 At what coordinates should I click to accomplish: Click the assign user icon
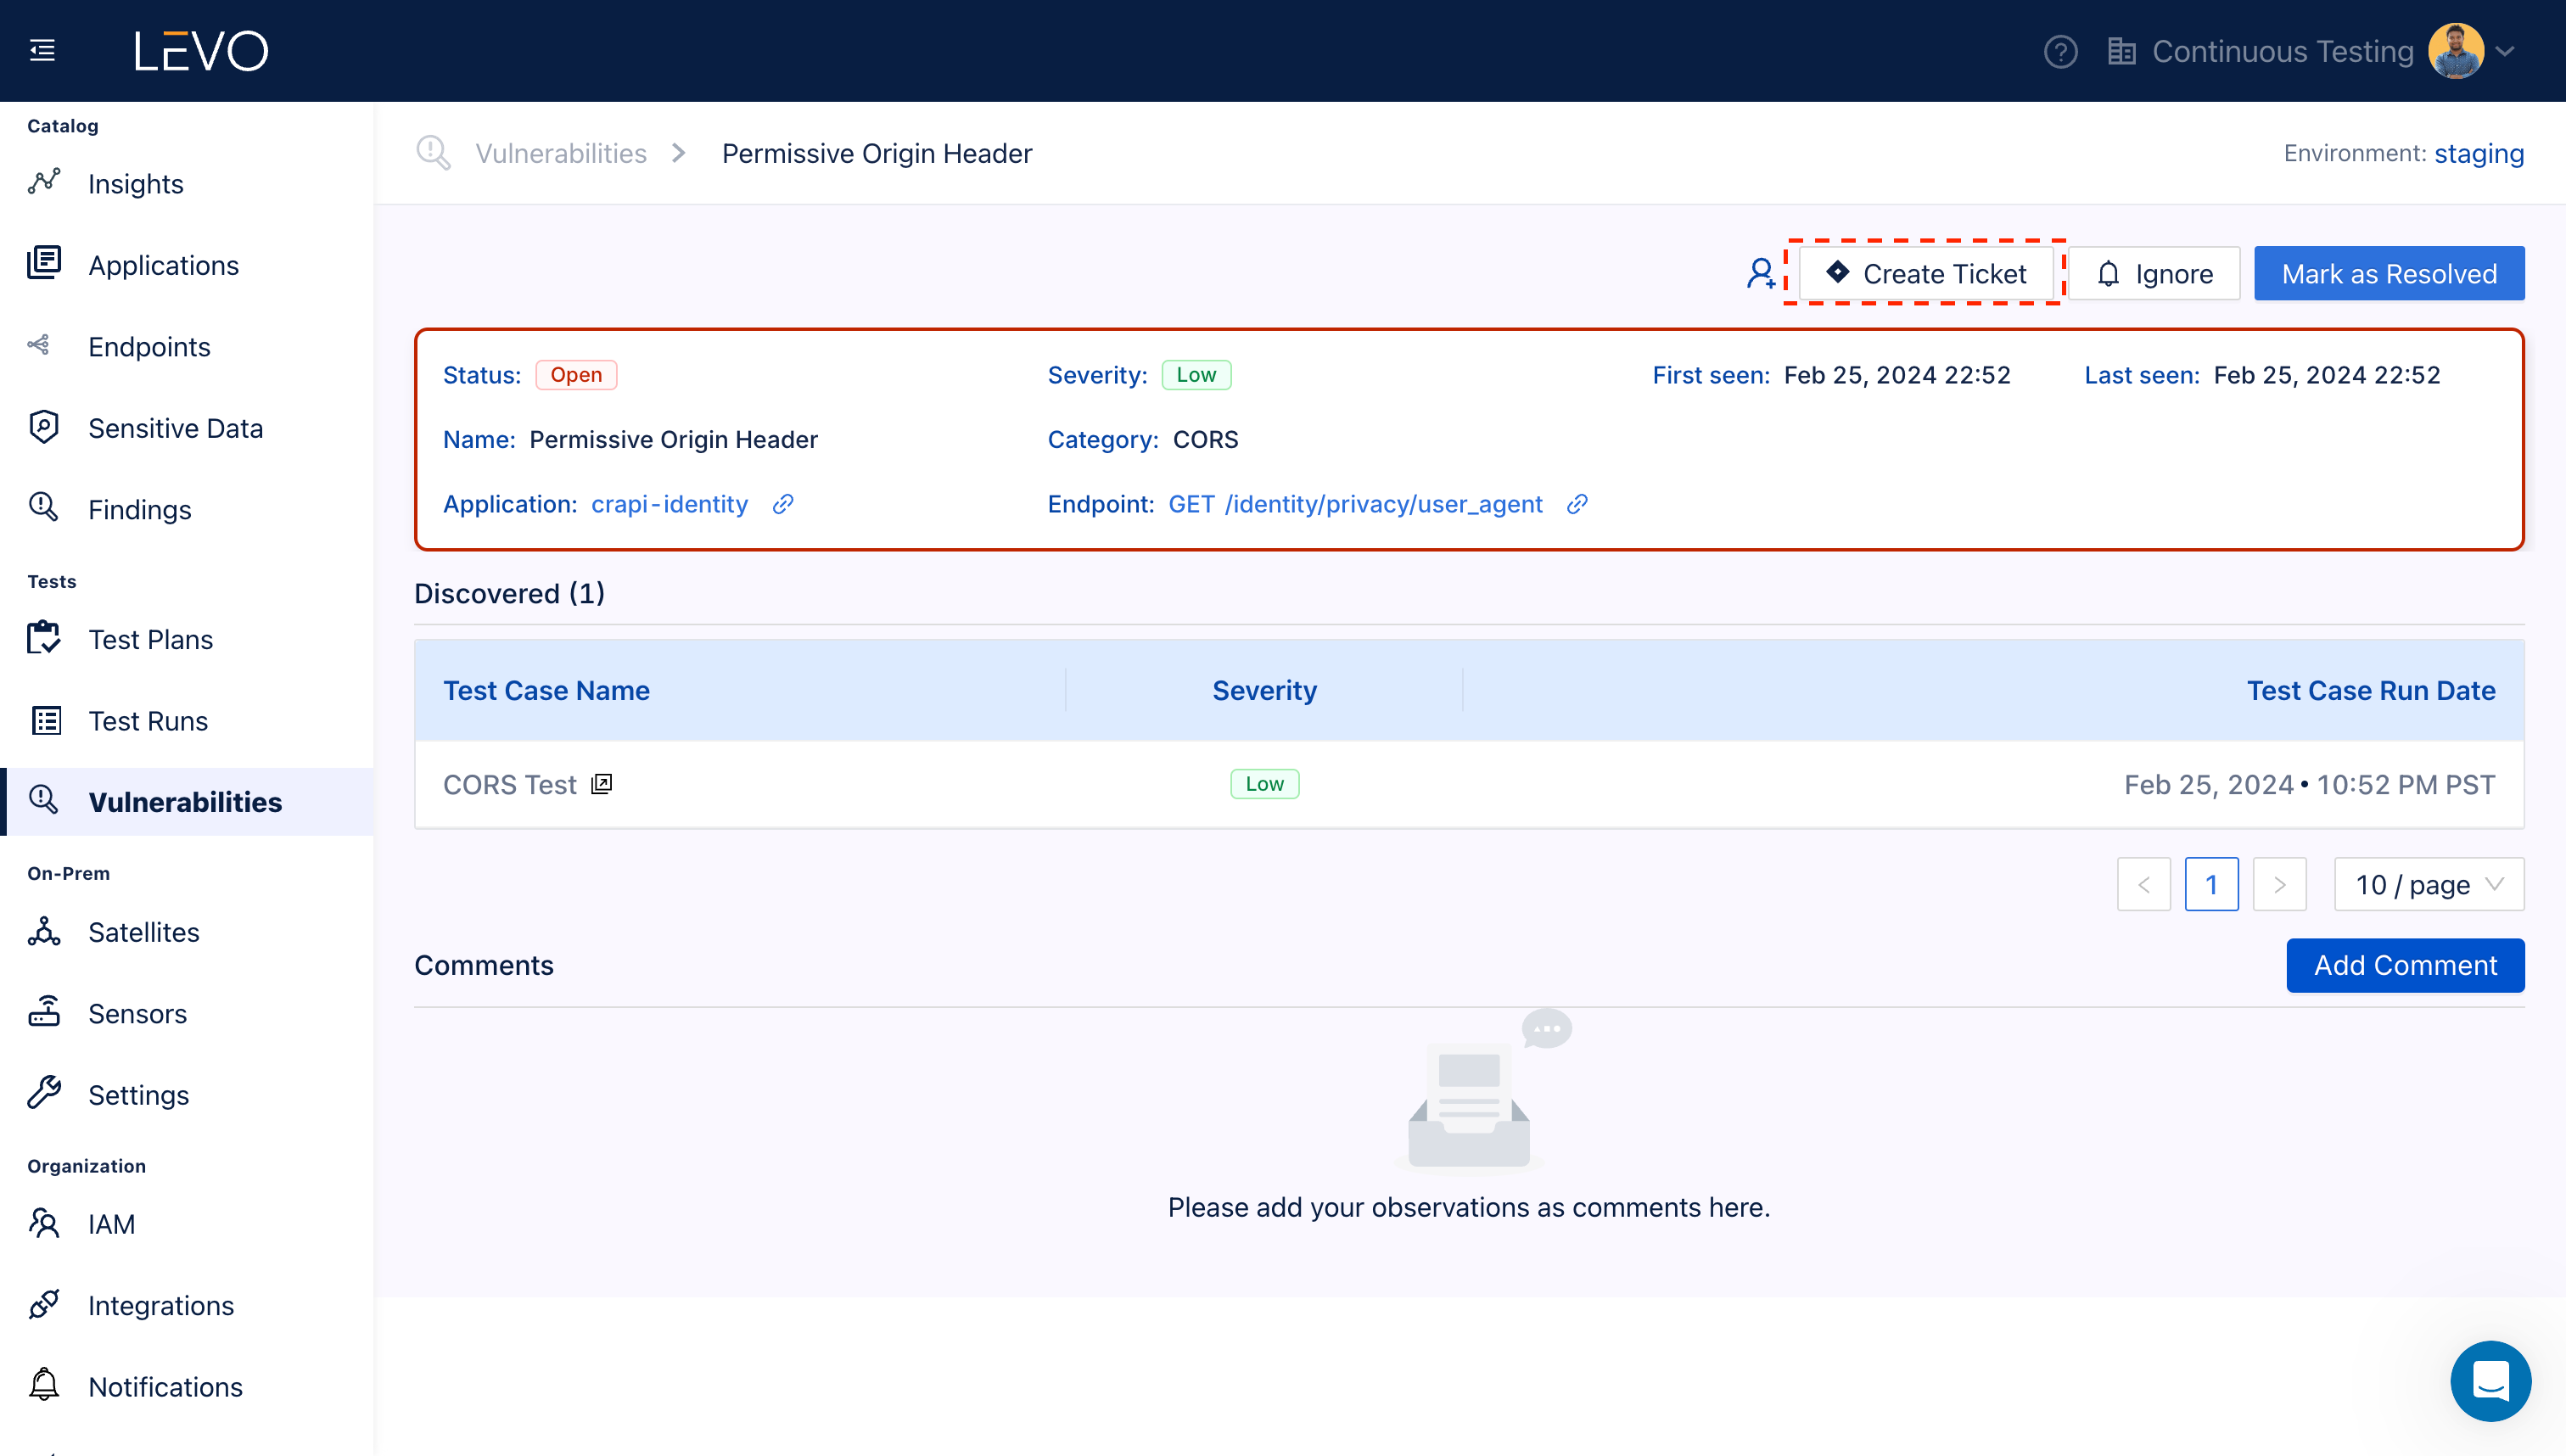[x=1760, y=273]
